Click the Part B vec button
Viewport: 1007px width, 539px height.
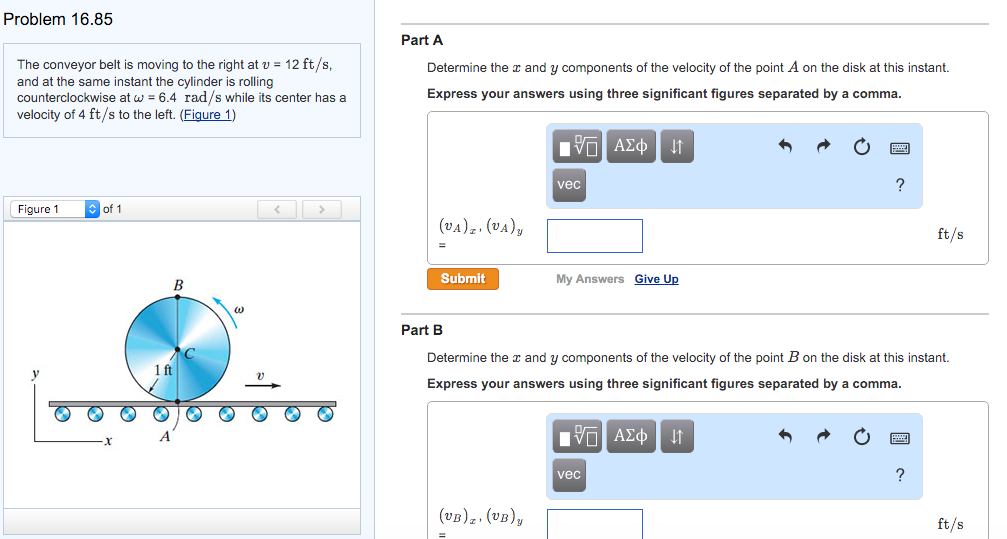coord(569,475)
